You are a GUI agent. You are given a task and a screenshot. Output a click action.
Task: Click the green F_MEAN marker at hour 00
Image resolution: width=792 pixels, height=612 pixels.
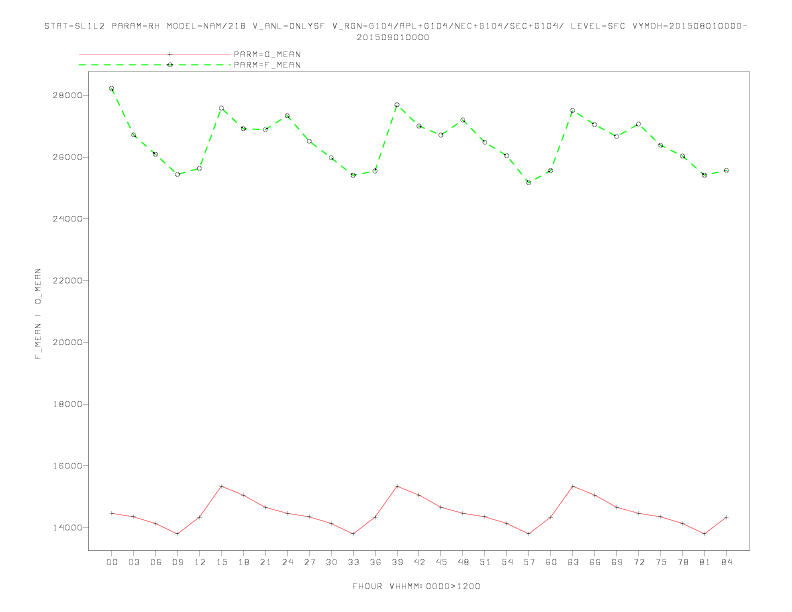[x=112, y=88]
